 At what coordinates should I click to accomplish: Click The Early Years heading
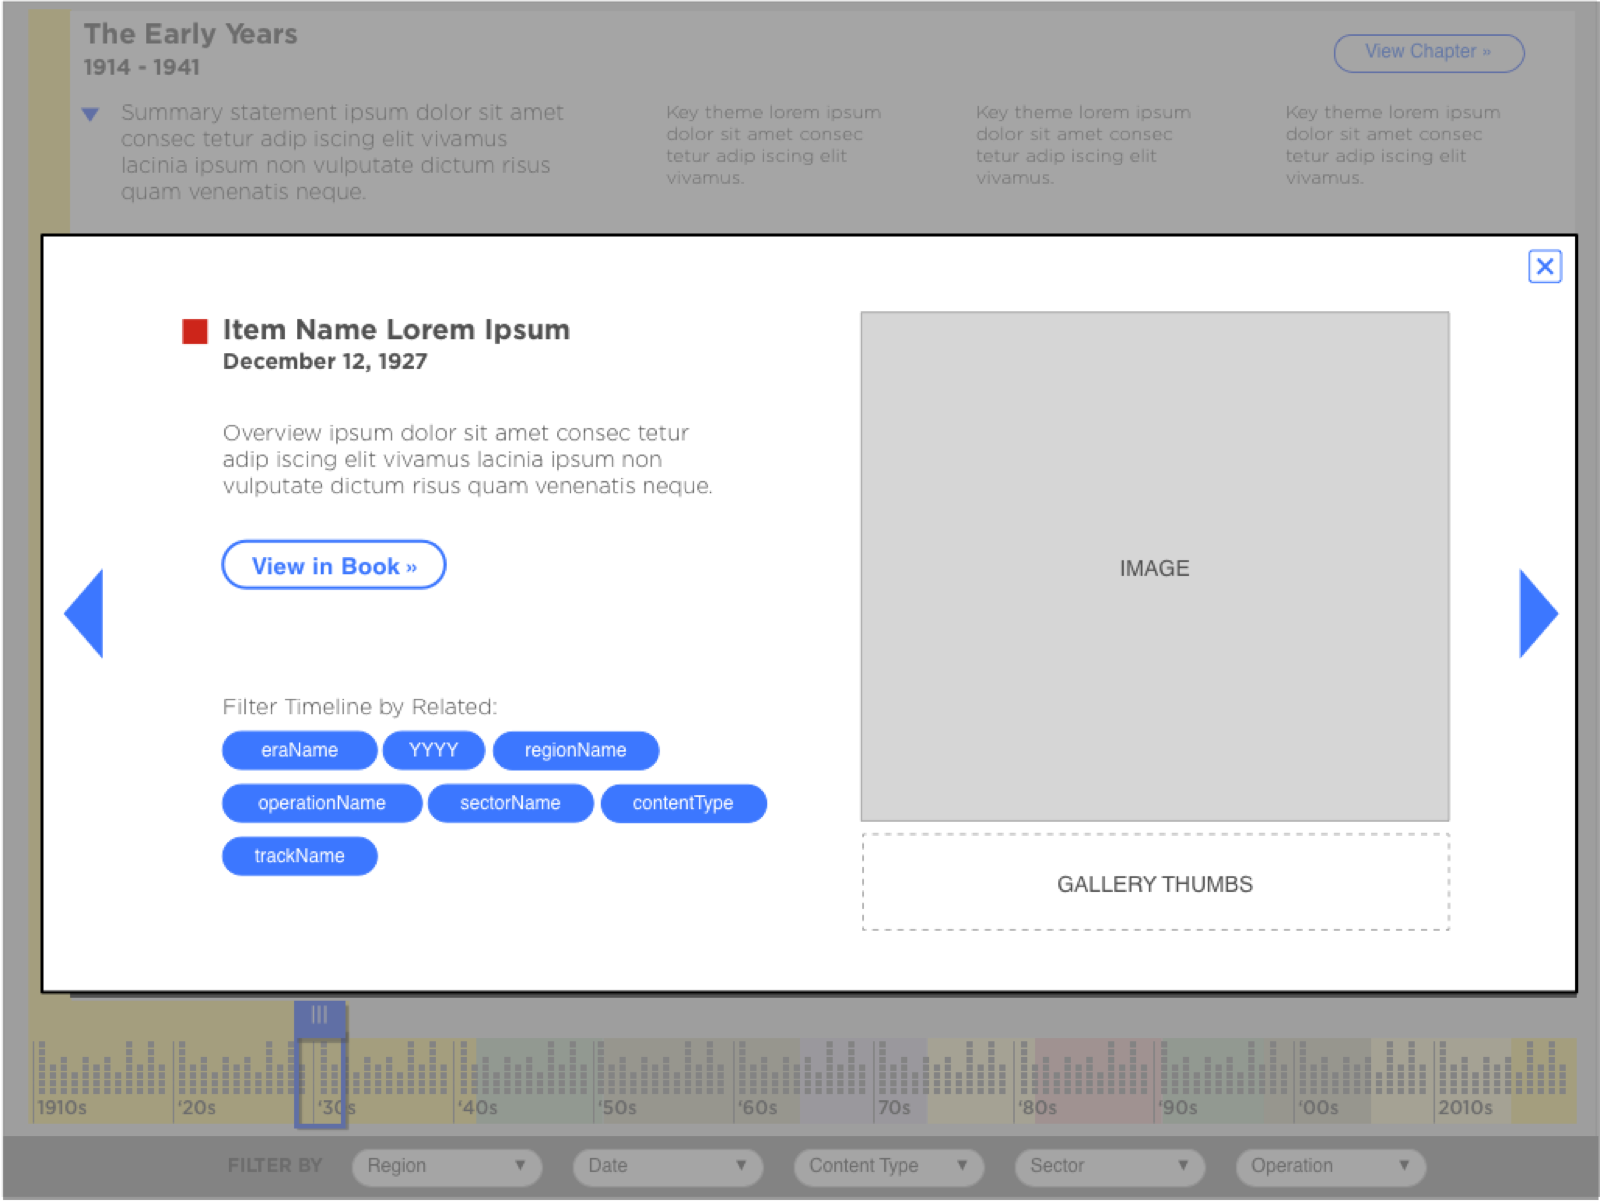(x=191, y=34)
